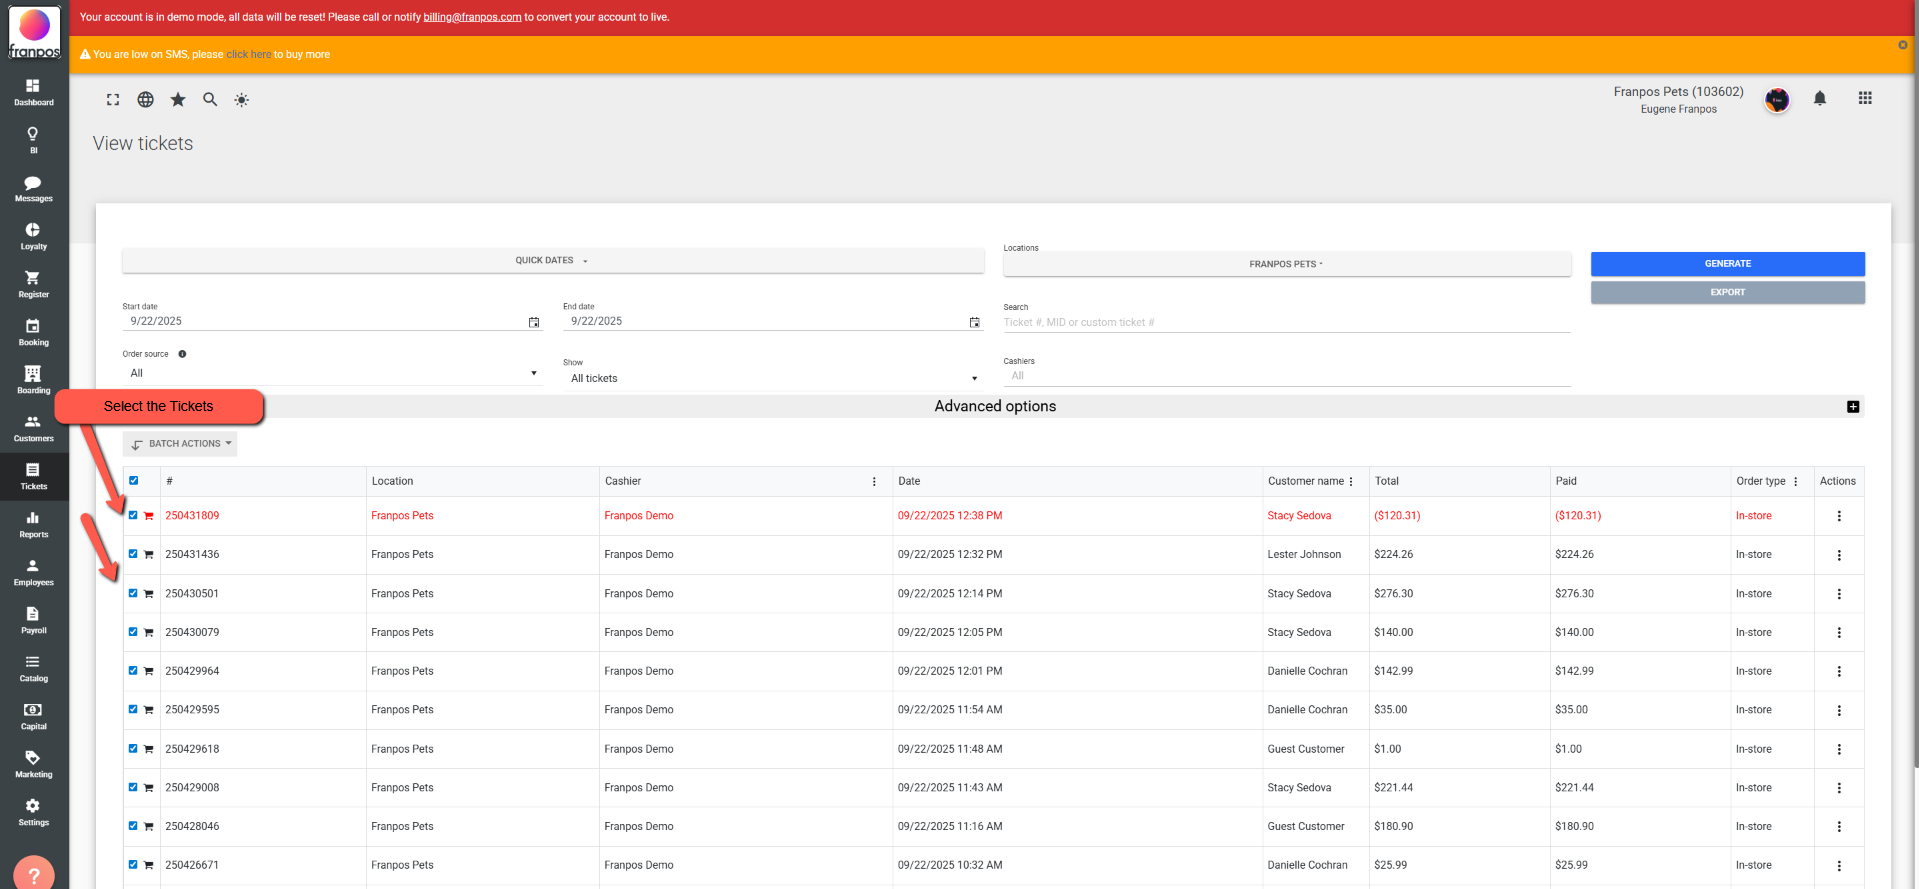The image size is (1919, 889).
Task: Click the help question mark button
Action: (34, 875)
